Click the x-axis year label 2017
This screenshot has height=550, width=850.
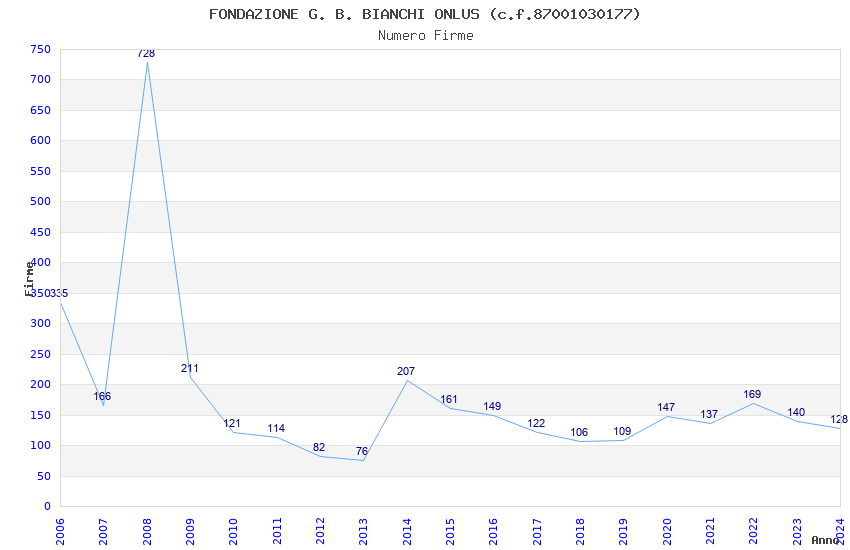tap(537, 531)
